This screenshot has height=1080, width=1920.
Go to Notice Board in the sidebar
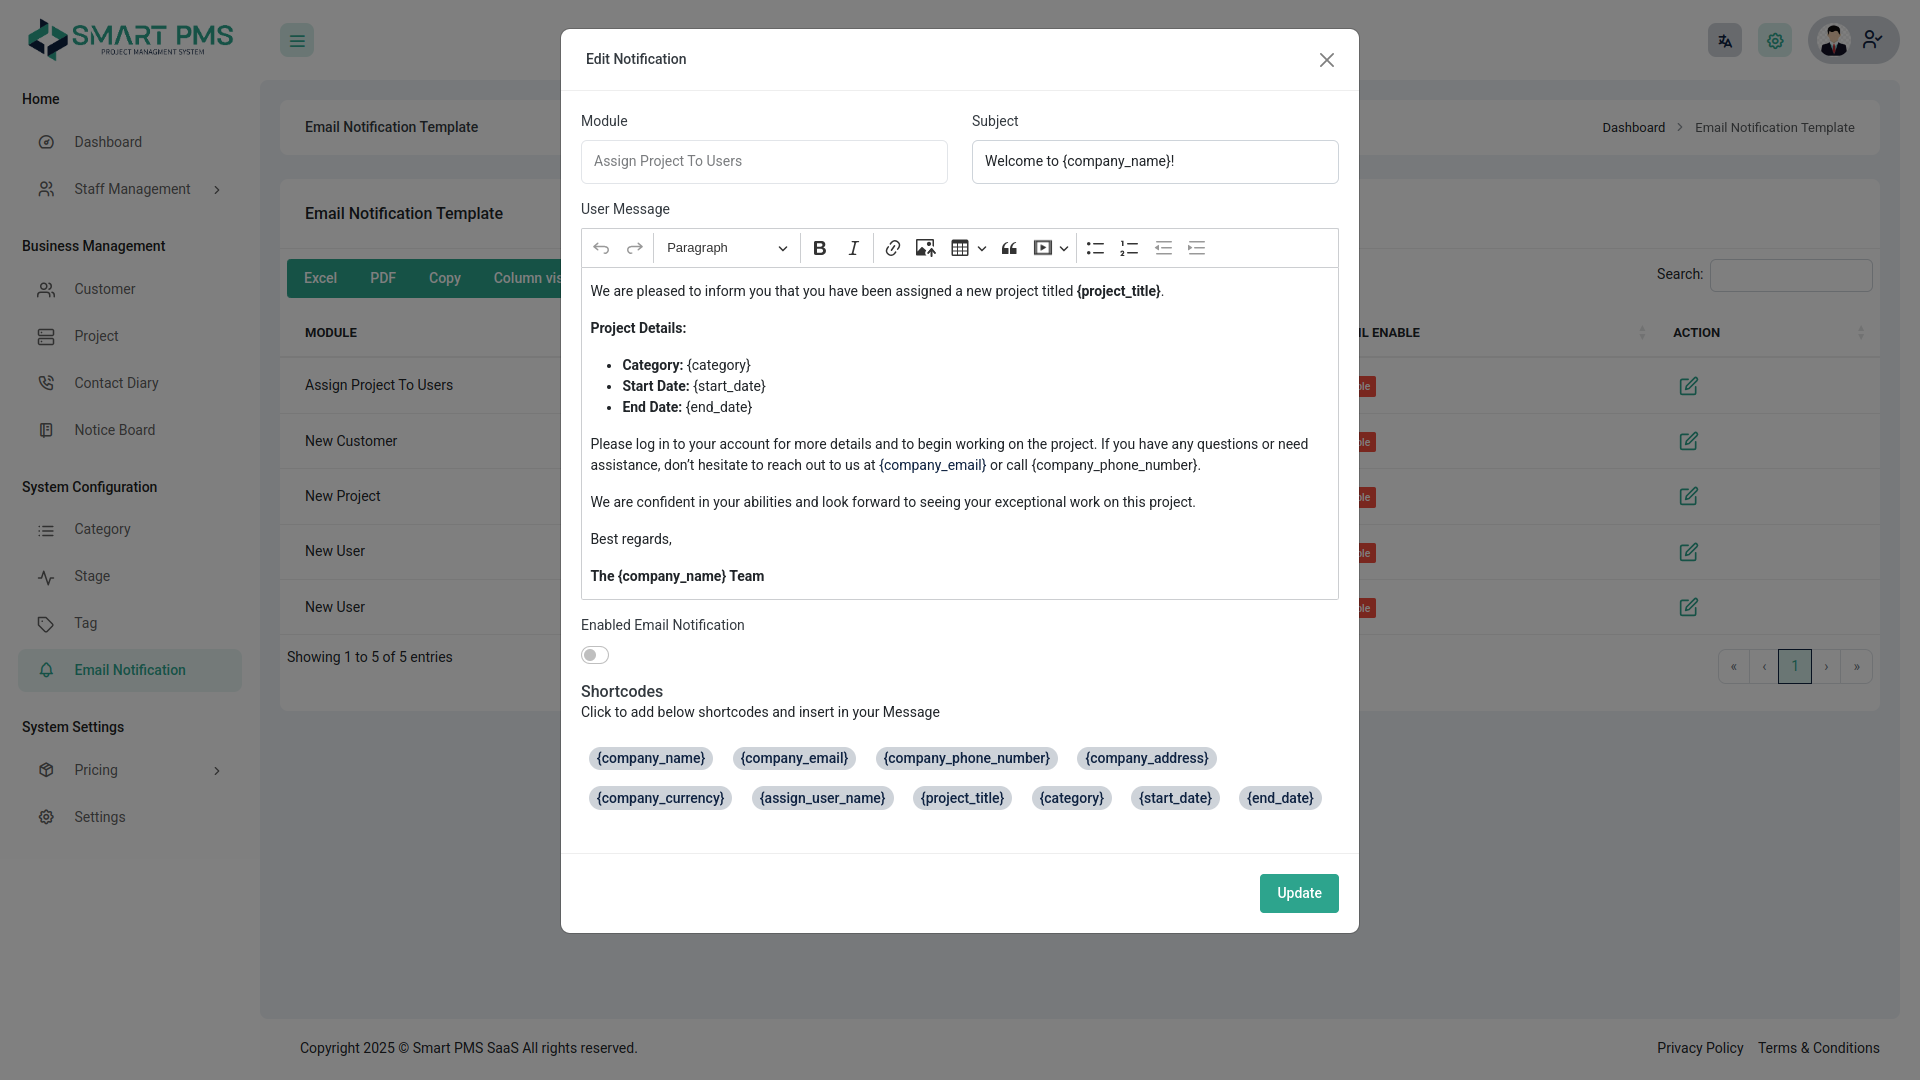[114, 430]
